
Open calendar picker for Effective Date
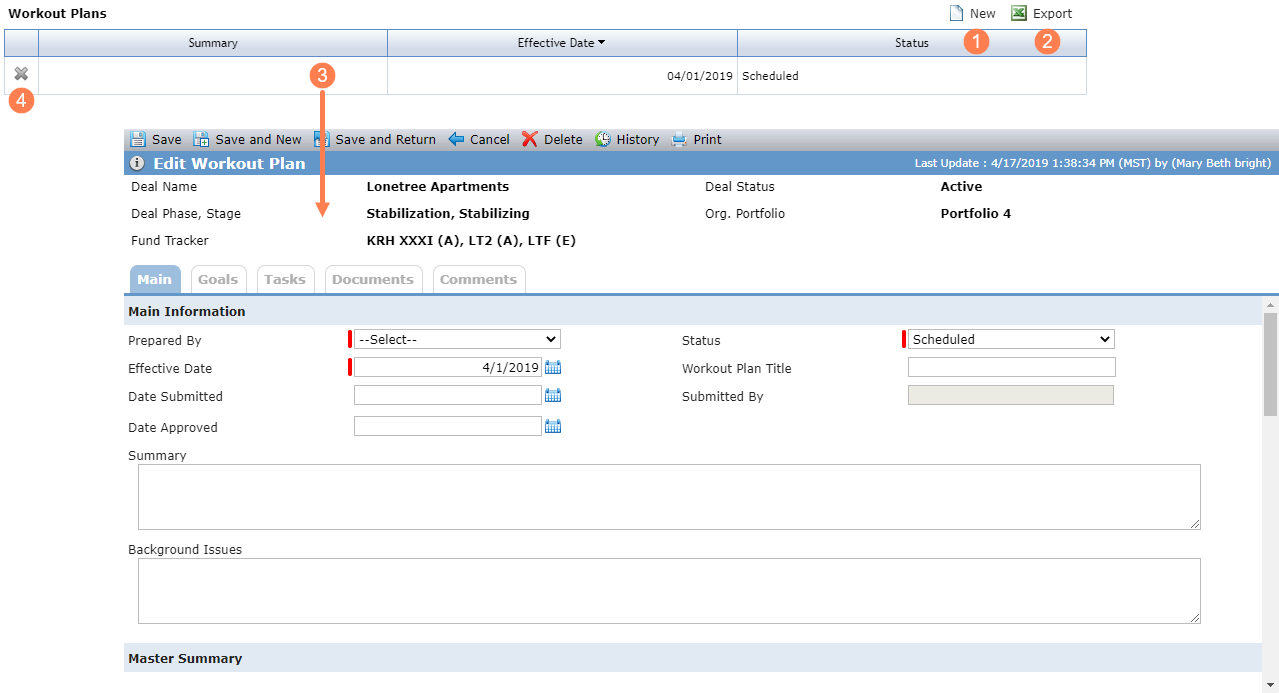(x=553, y=368)
